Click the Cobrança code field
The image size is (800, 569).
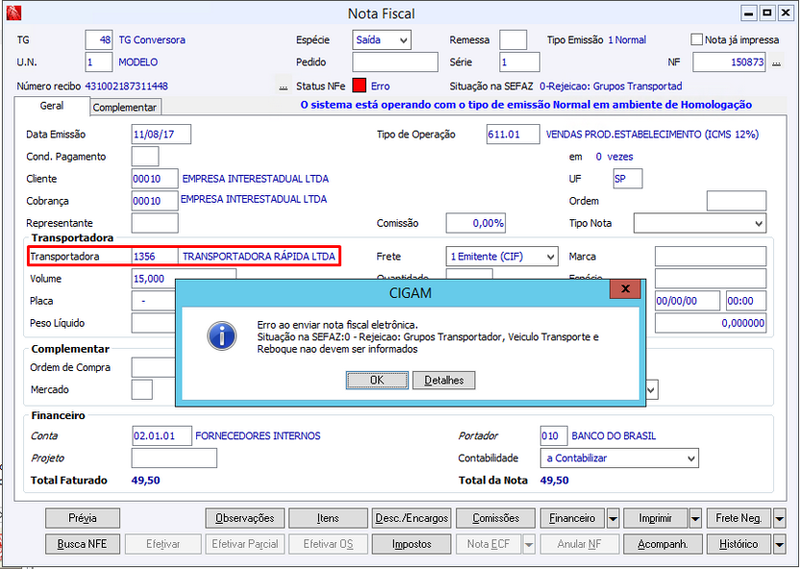(155, 201)
